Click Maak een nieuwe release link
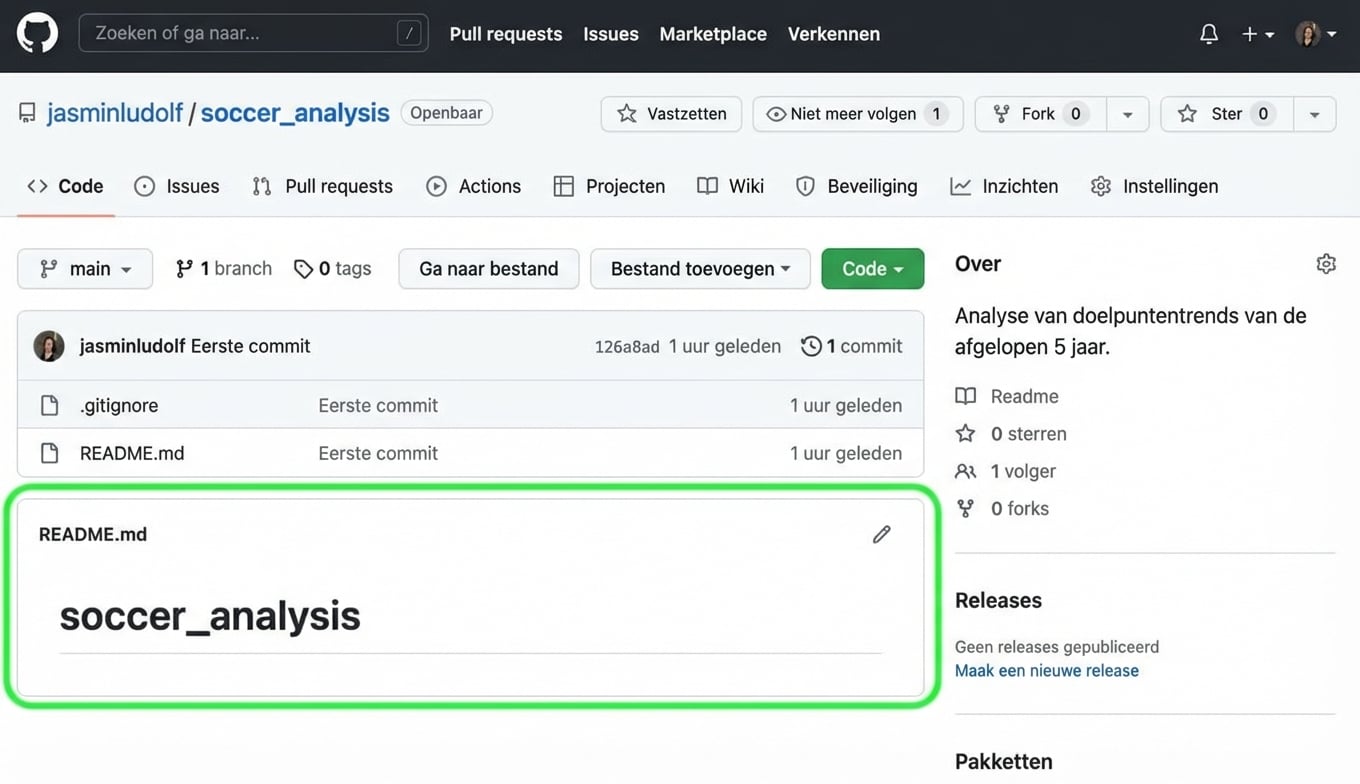 [1047, 670]
